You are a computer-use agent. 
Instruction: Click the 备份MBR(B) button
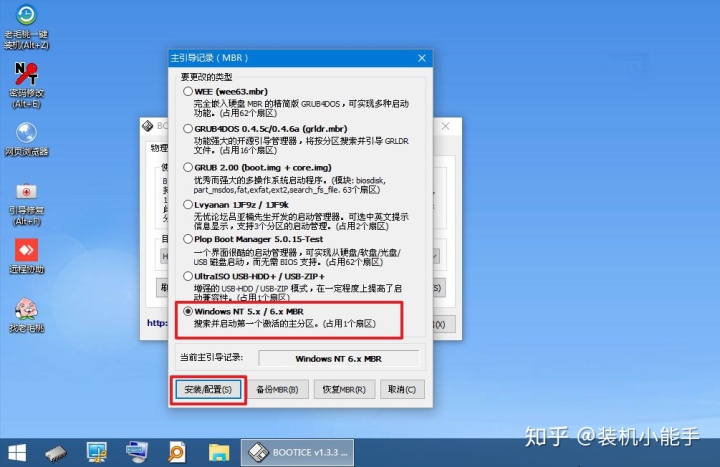coord(277,389)
